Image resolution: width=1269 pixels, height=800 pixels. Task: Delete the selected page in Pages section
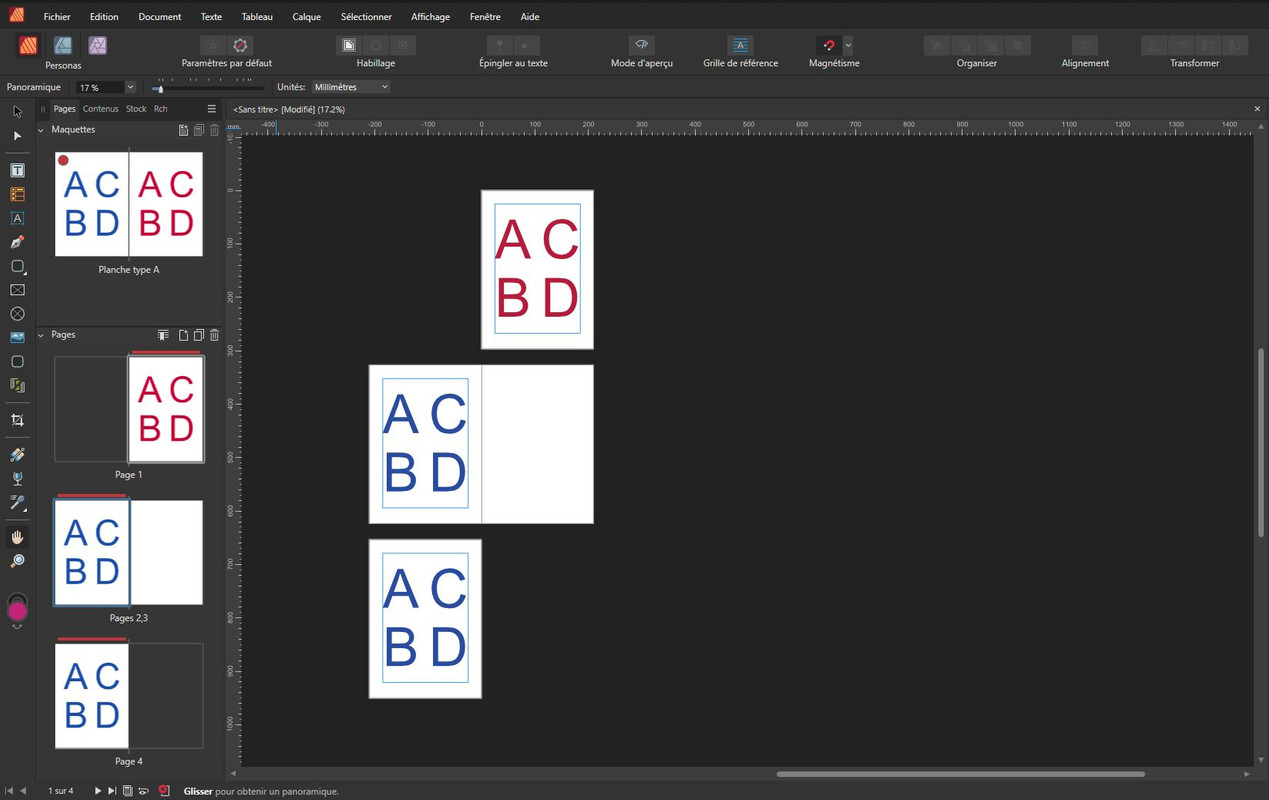coord(214,335)
